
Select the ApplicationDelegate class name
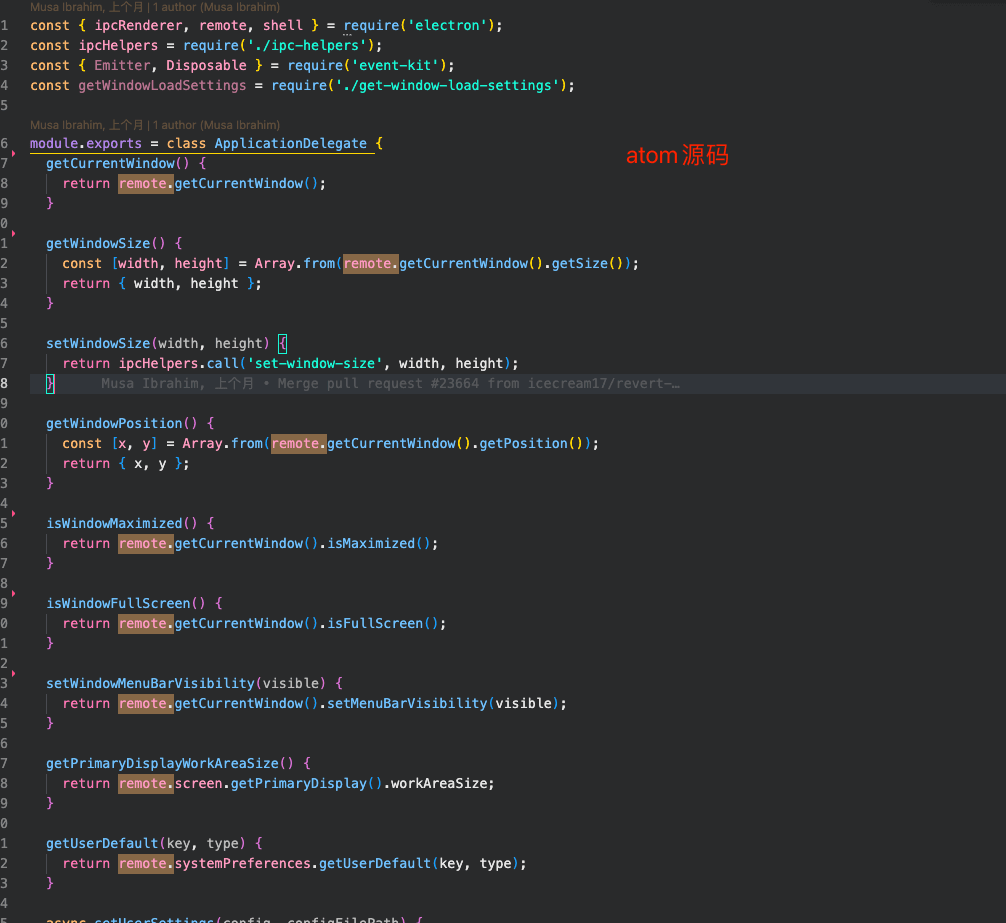pos(291,144)
